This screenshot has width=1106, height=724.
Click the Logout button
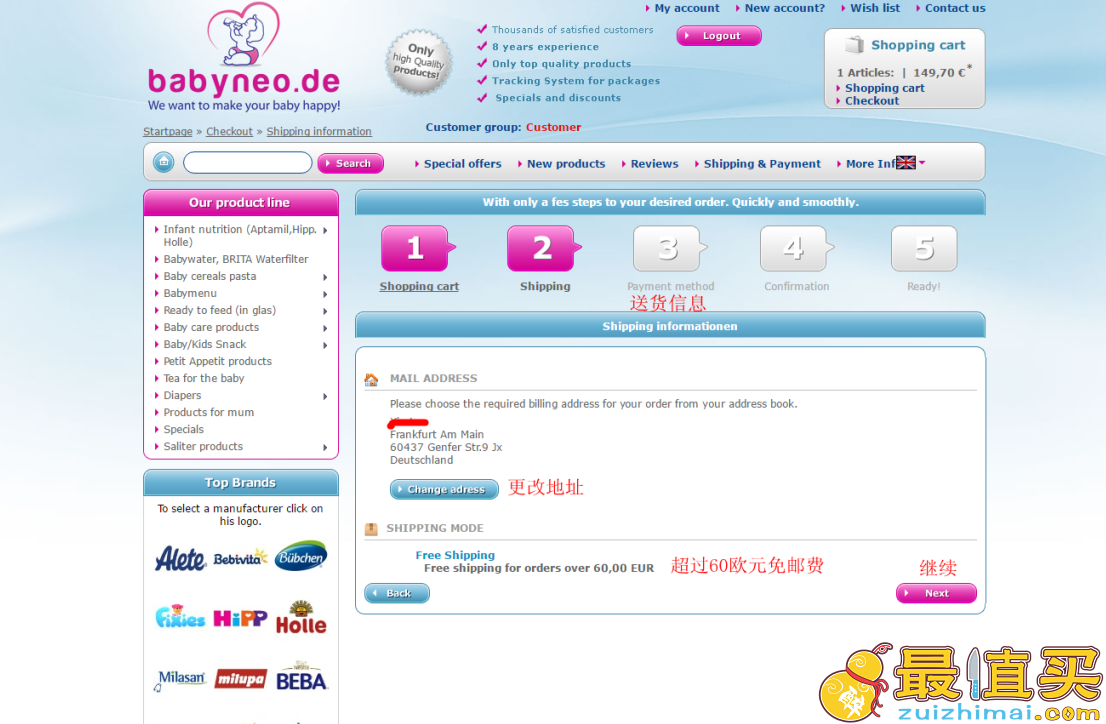(719, 35)
